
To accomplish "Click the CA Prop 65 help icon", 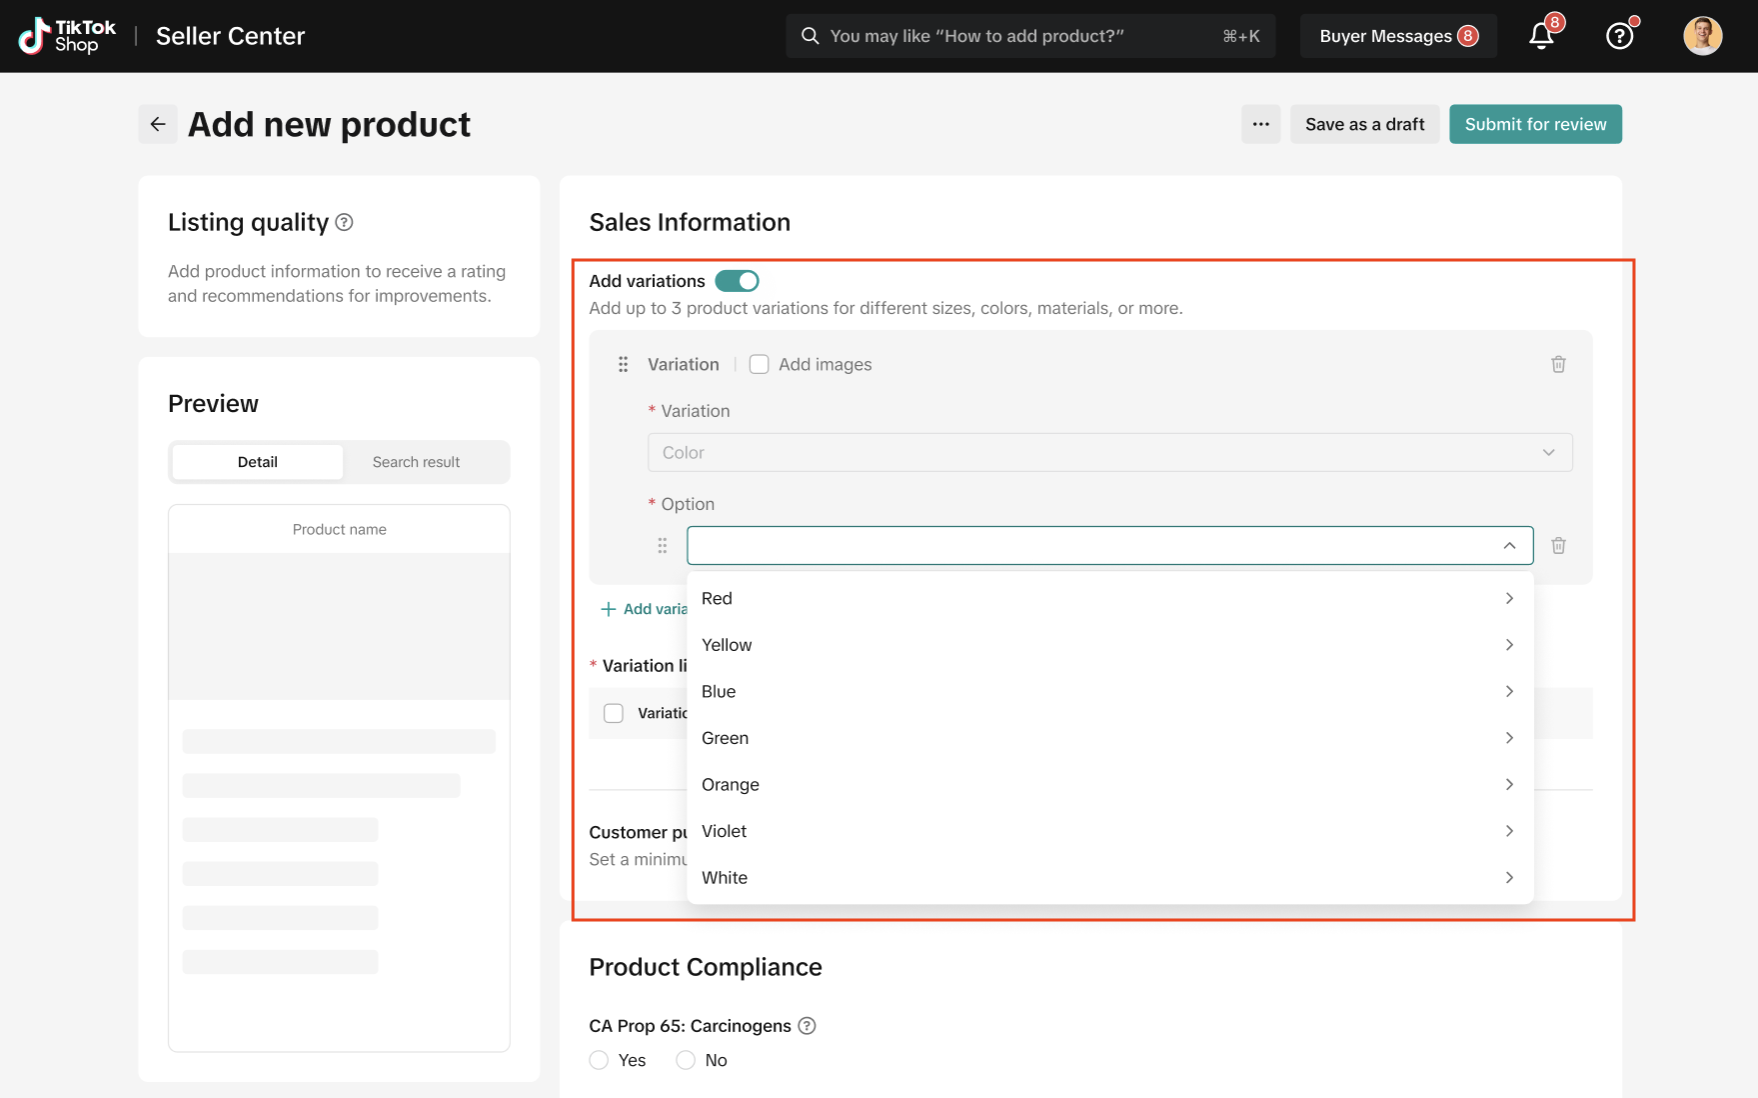I will click(x=807, y=1026).
